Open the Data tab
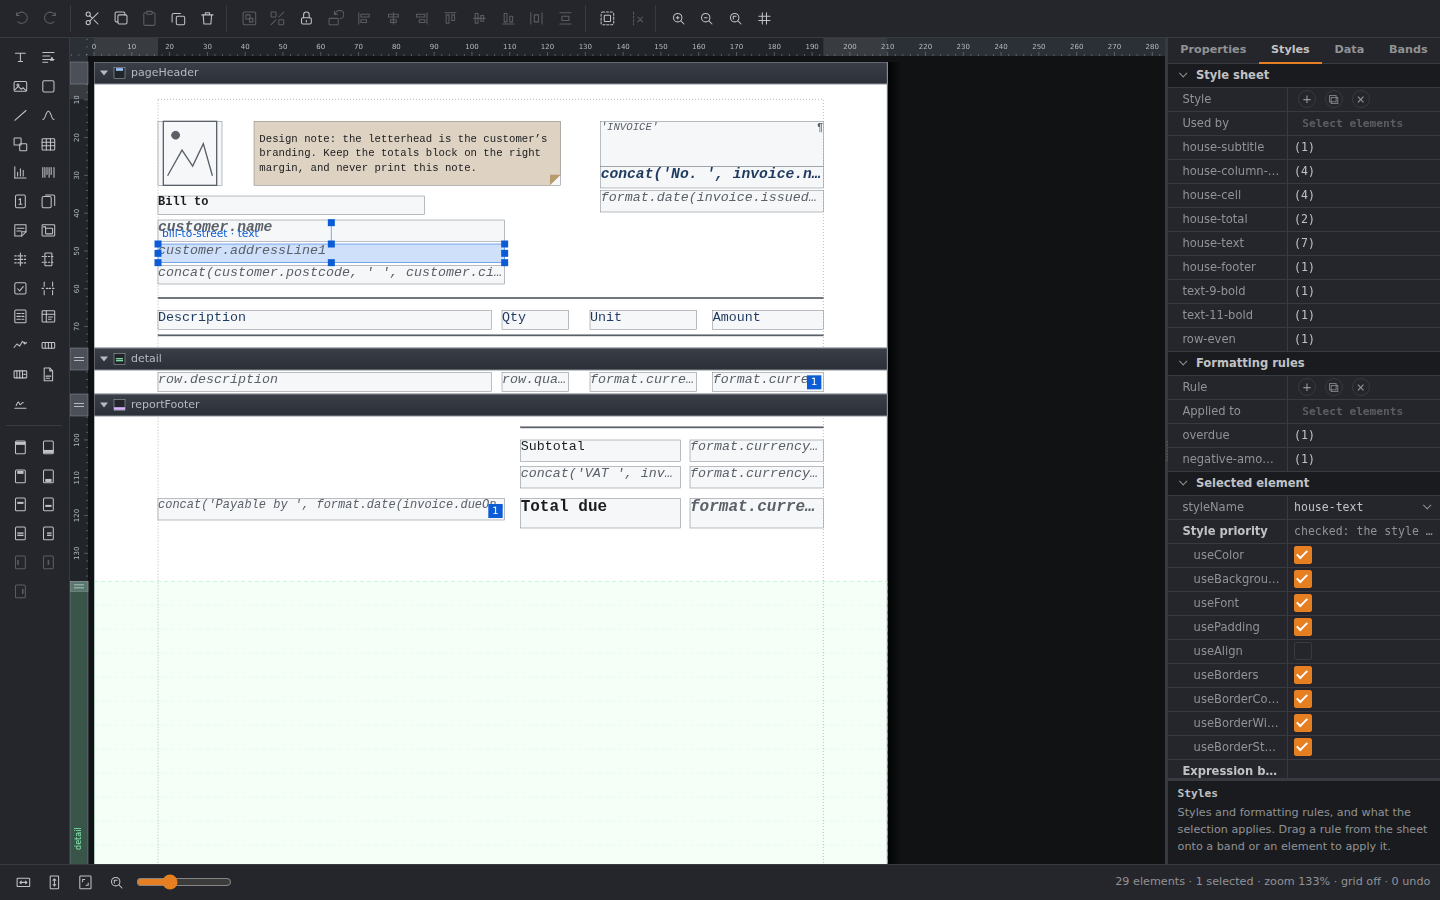Image resolution: width=1440 pixels, height=900 pixels. [1349, 49]
